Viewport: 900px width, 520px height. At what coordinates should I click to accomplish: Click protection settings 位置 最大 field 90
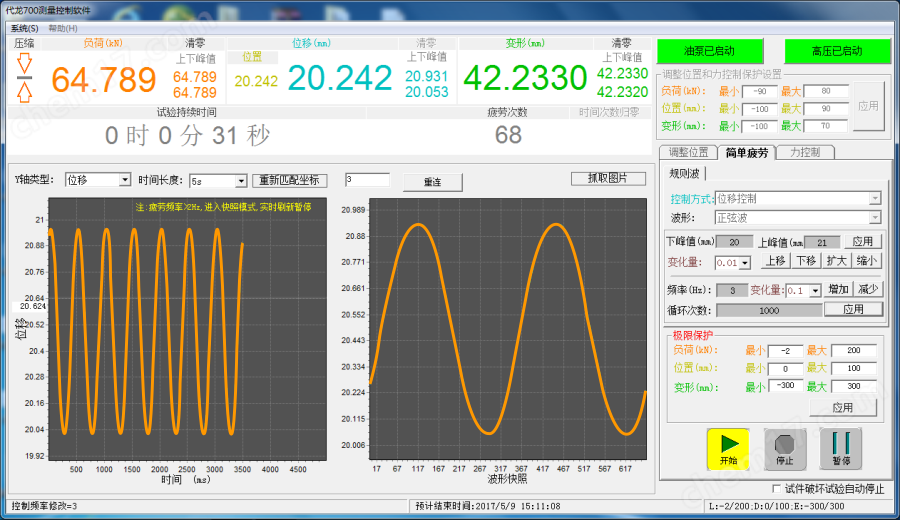[x=825, y=108]
